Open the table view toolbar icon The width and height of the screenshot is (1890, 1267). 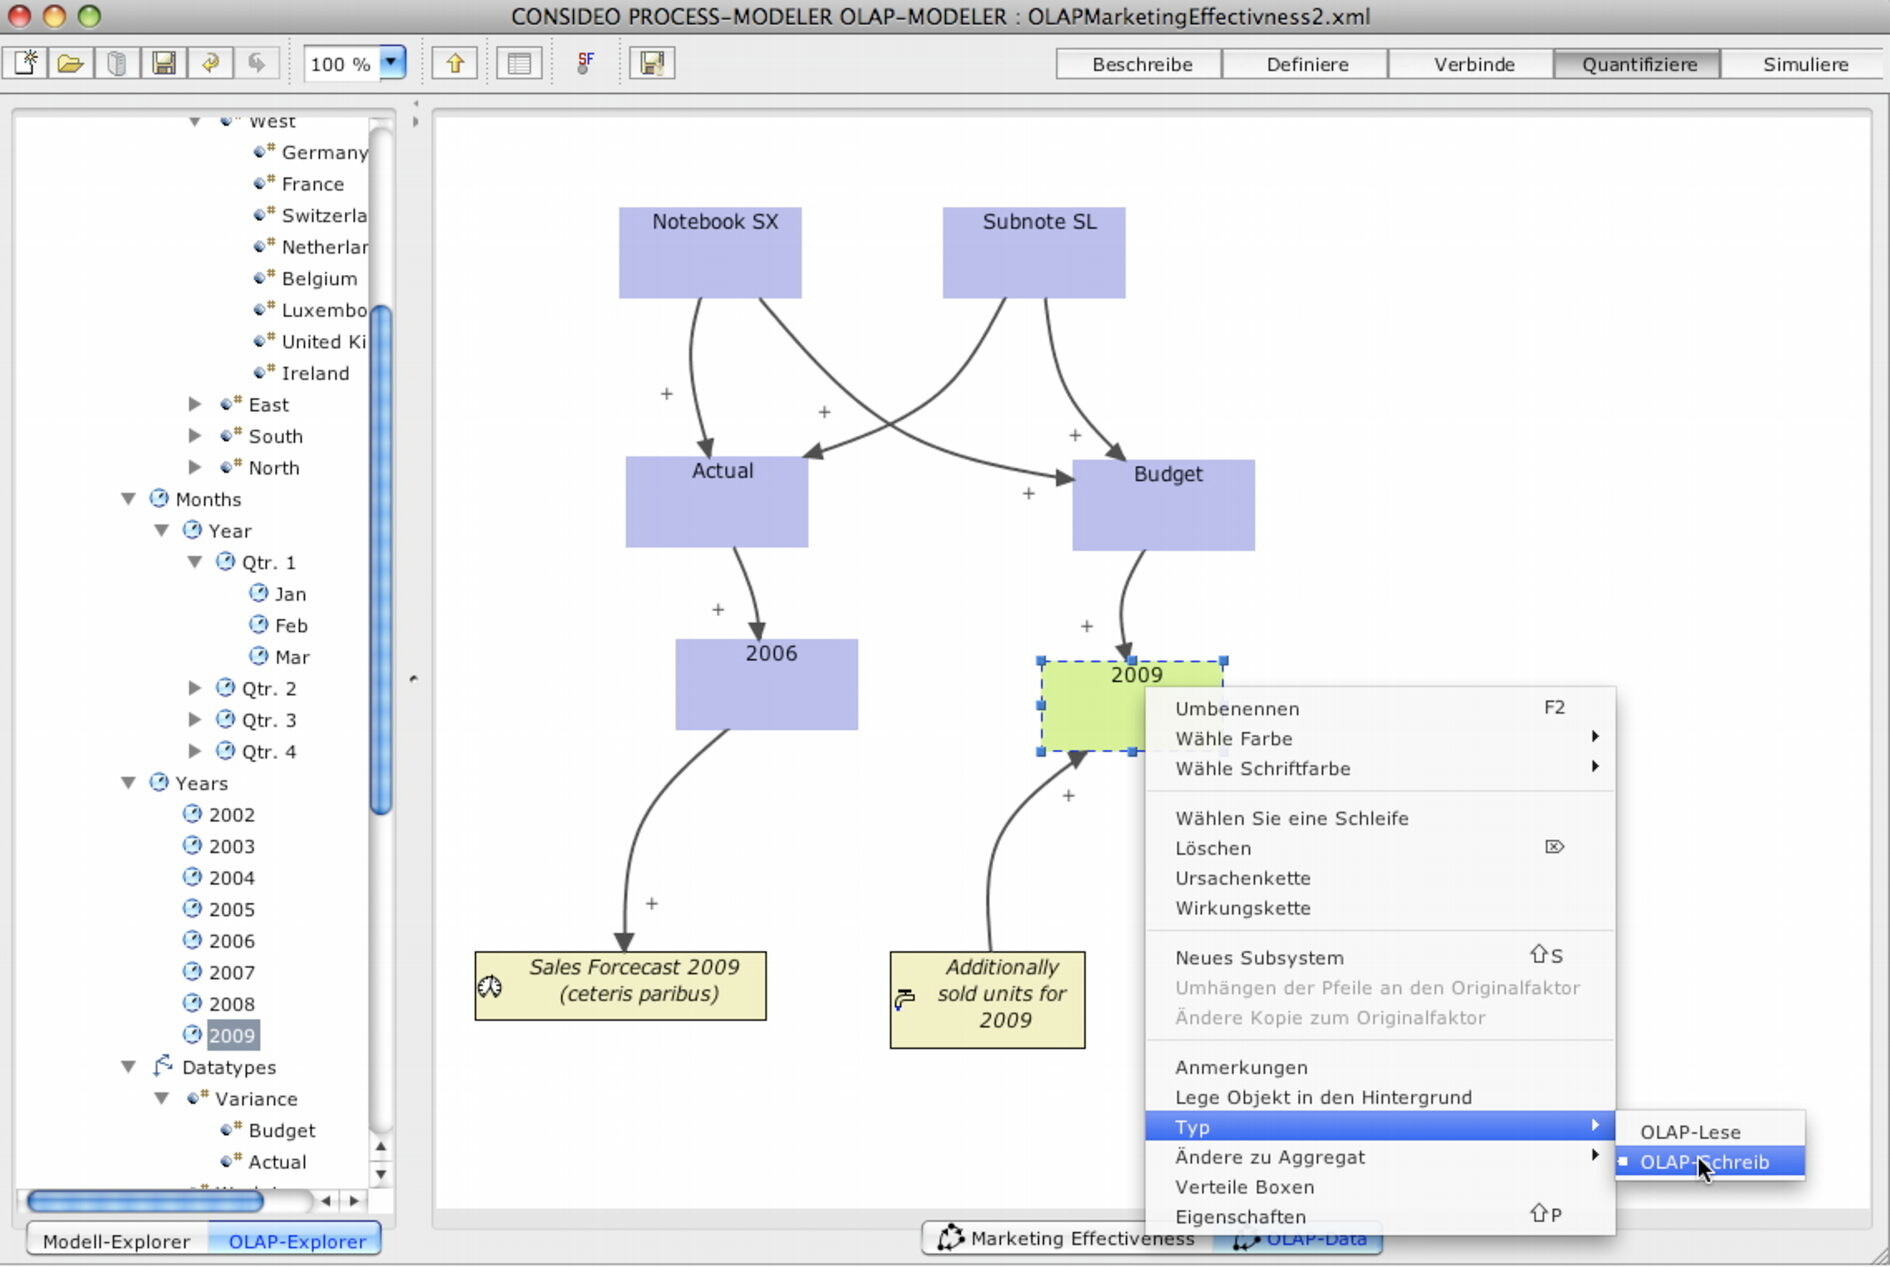pyautogui.click(x=519, y=63)
